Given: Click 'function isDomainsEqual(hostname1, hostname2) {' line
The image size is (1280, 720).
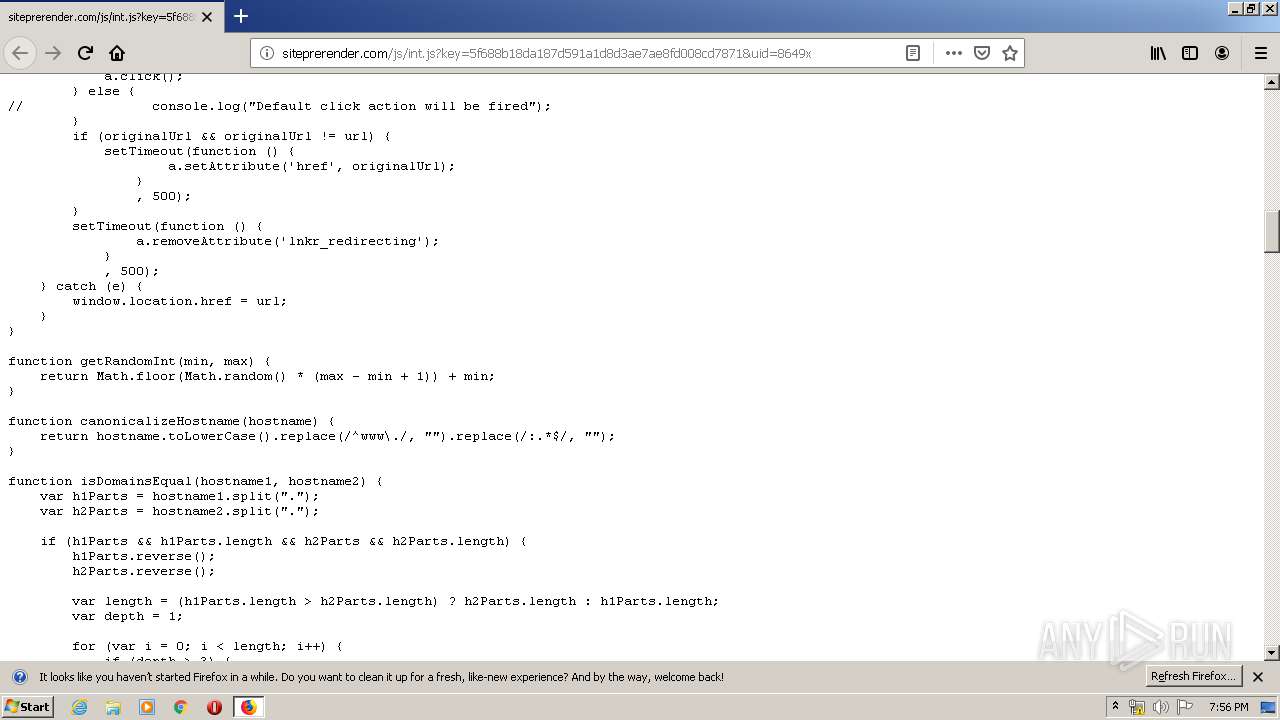Looking at the screenshot, I should pos(195,481).
